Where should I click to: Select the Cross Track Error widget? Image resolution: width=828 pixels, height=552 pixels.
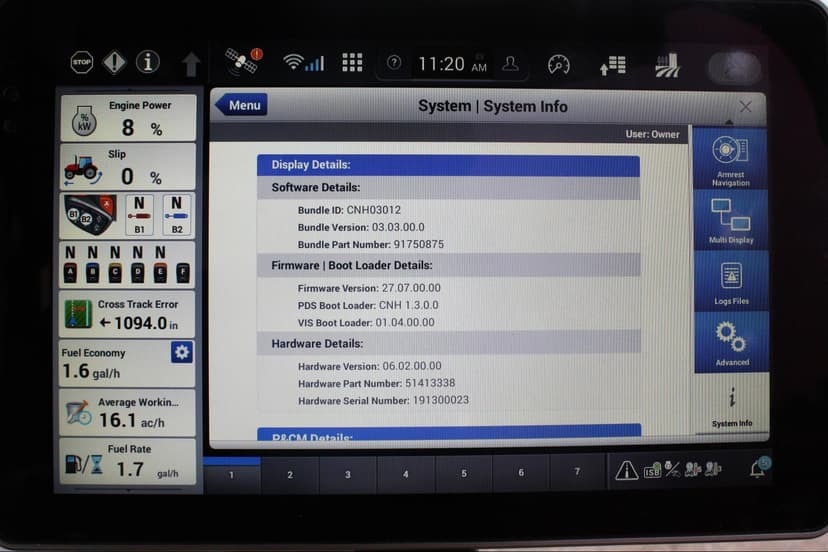[x=128, y=314]
